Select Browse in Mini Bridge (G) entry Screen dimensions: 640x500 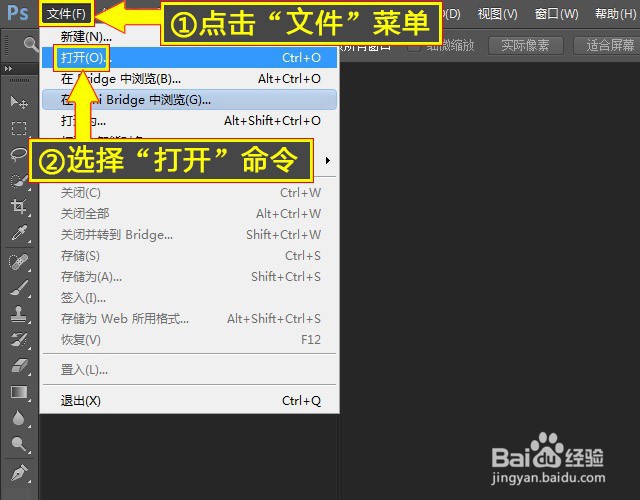(189, 100)
